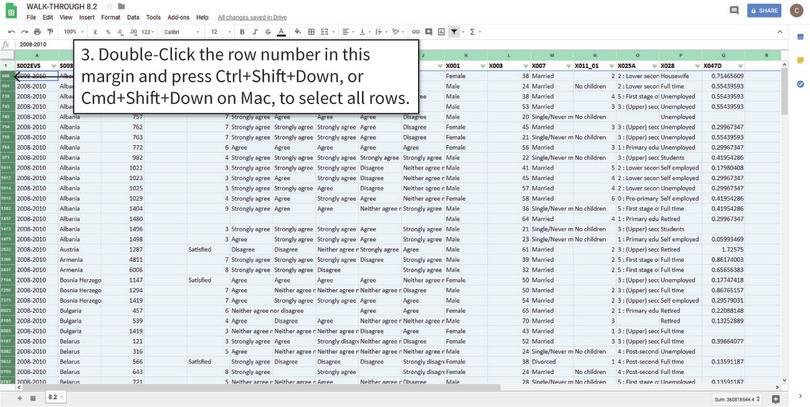Open text rotation dropdown
Image resolution: width=810 pixels, height=407 pixels.
coord(397,32)
